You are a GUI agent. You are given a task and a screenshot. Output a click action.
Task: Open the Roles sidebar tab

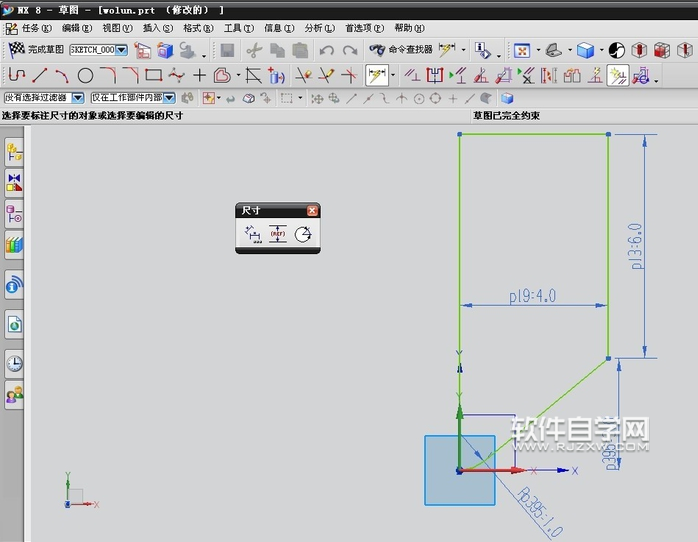[14, 396]
